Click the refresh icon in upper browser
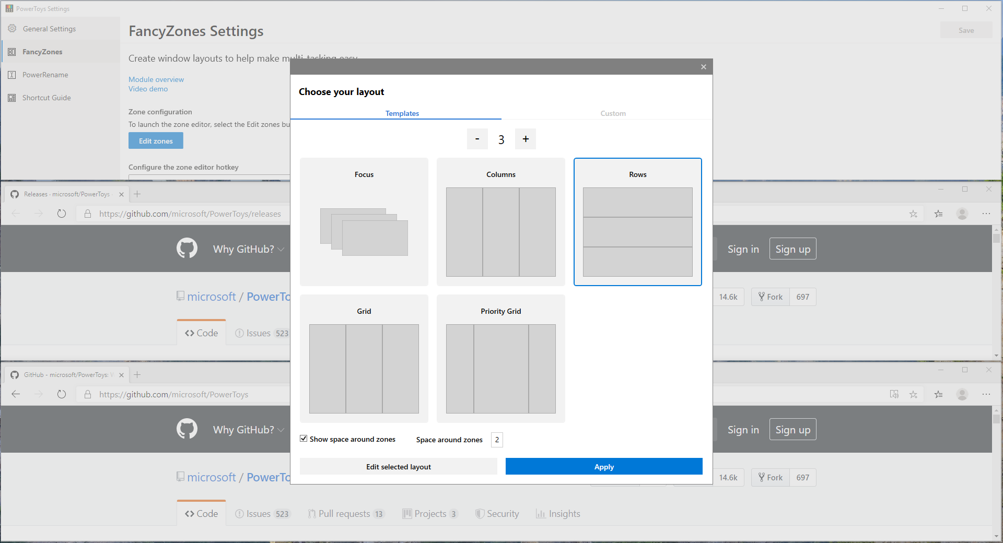The width and height of the screenshot is (1003, 543). [61, 214]
